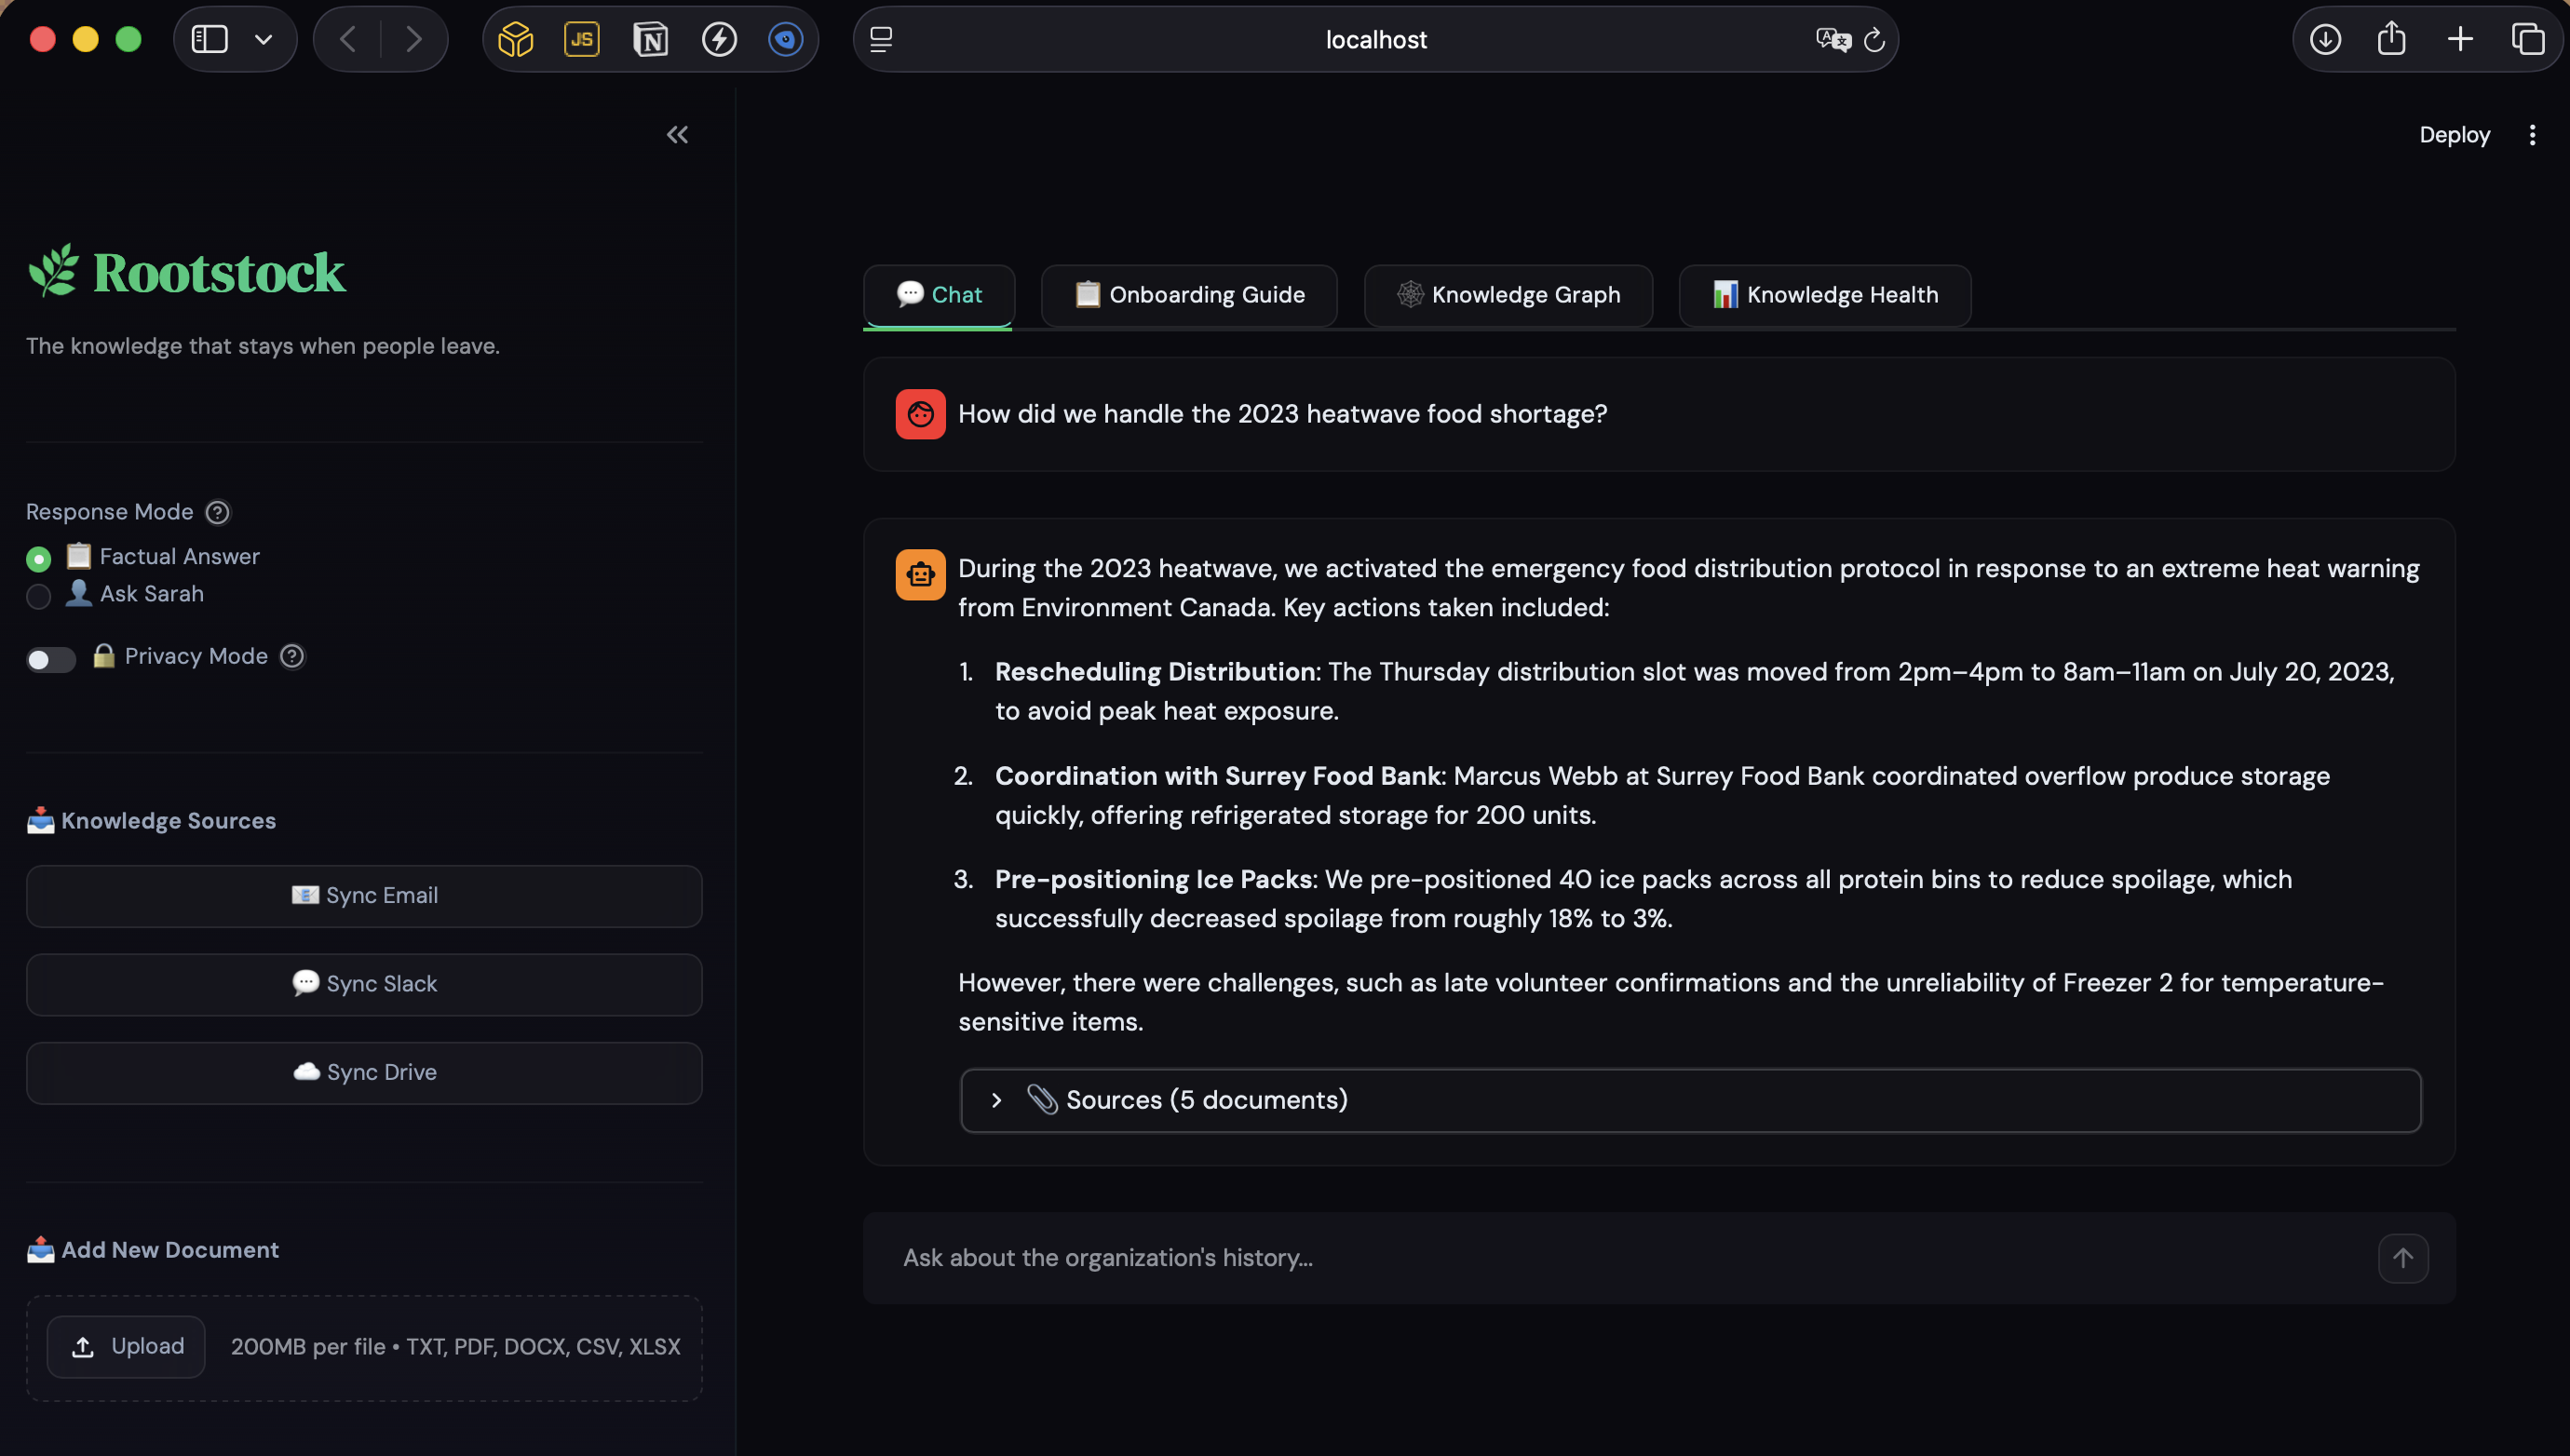Click the page reload icon

click(x=1874, y=40)
